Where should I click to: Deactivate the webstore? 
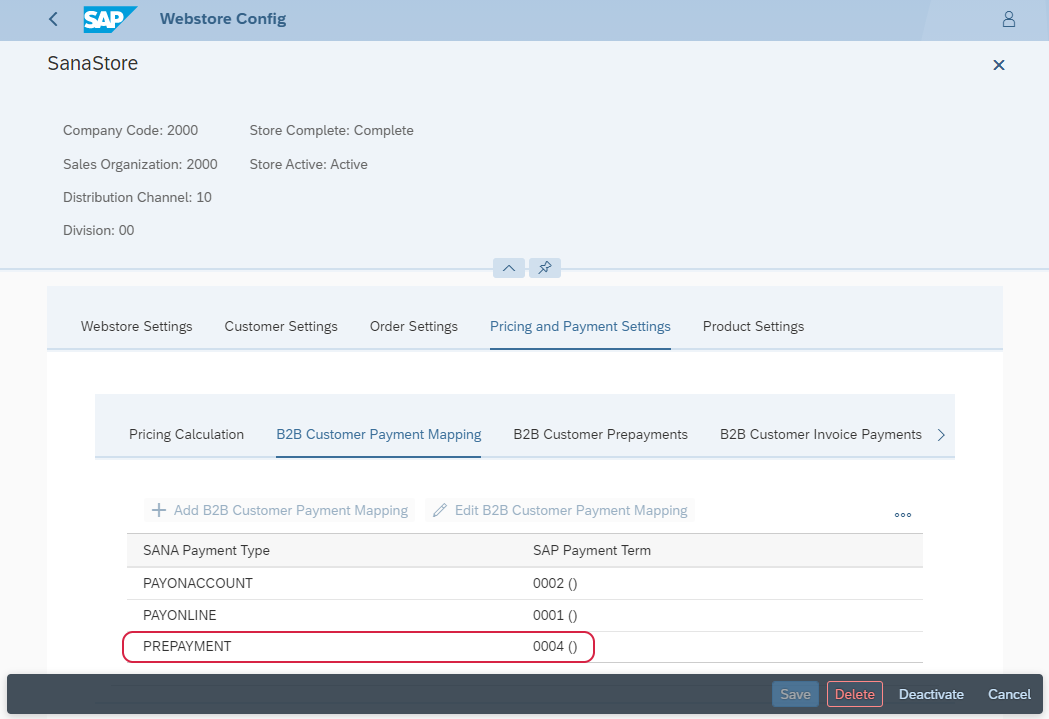(x=931, y=694)
